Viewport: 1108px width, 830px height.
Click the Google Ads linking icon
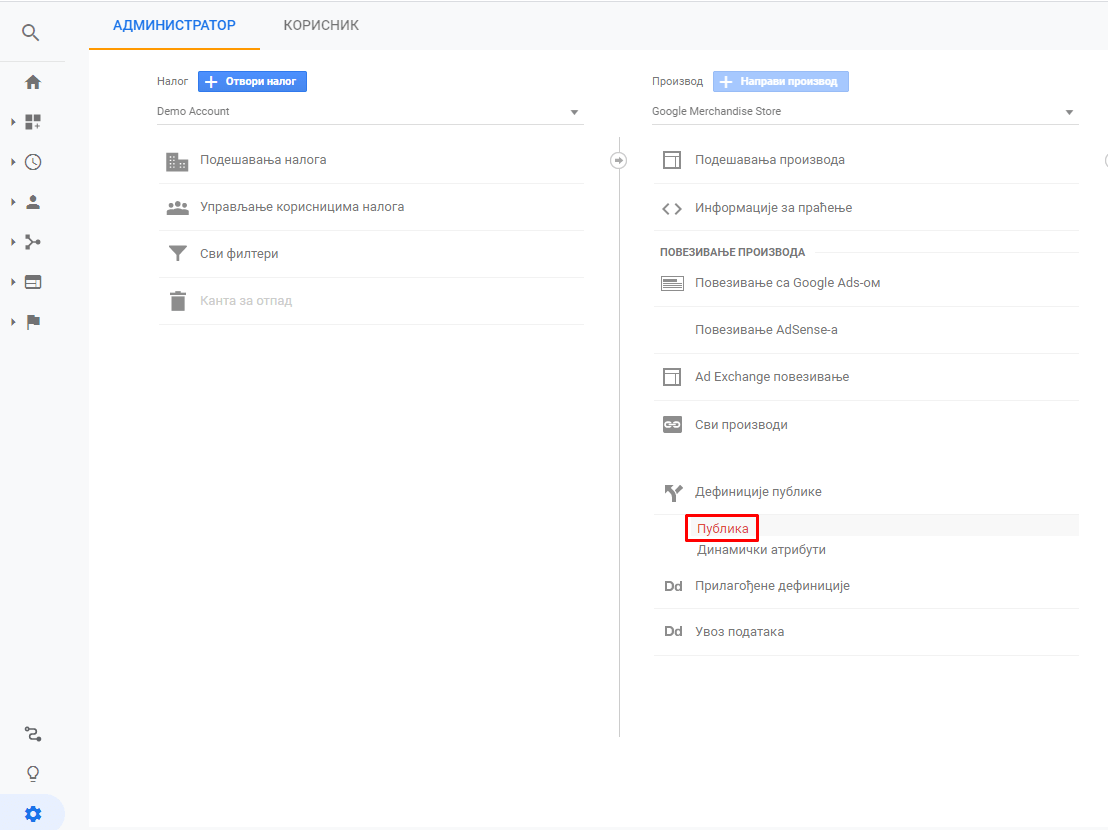(672, 283)
